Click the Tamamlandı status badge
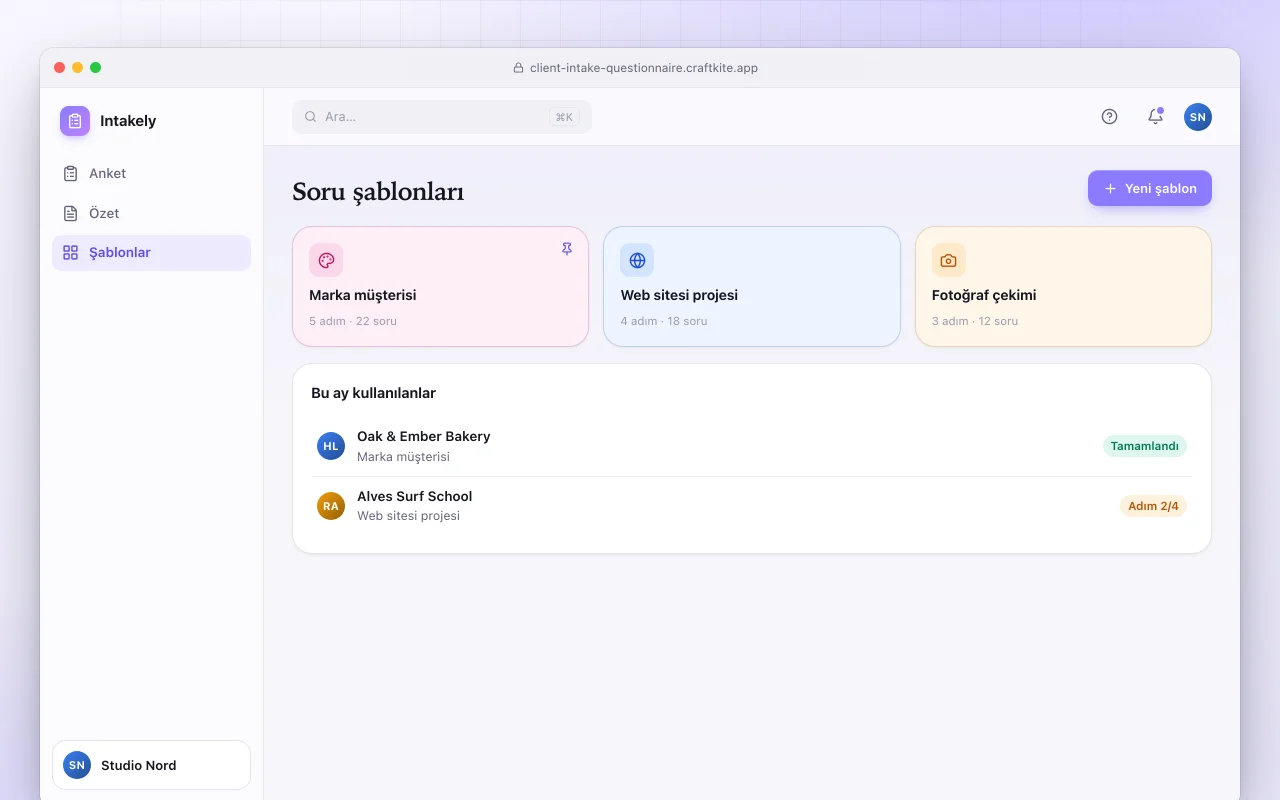Viewport: 1280px width, 800px height. (x=1145, y=446)
